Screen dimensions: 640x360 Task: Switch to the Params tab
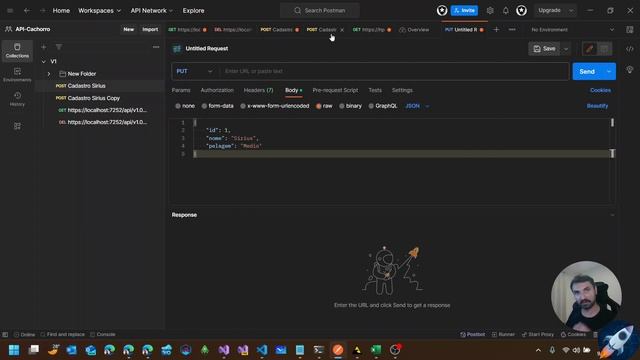181,90
